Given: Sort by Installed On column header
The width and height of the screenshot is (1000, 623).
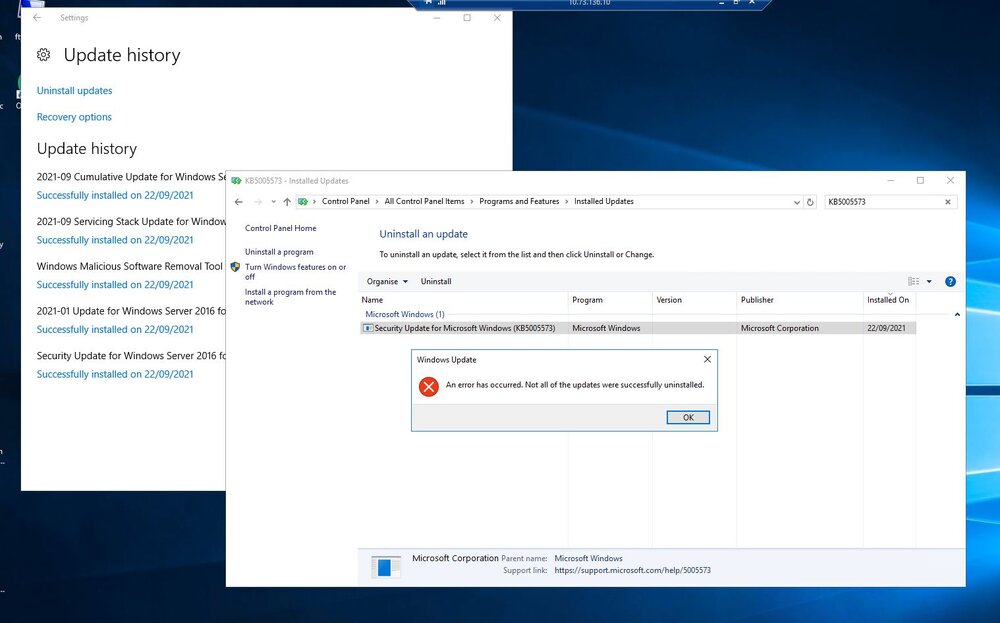Looking at the screenshot, I should (x=889, y=300).
